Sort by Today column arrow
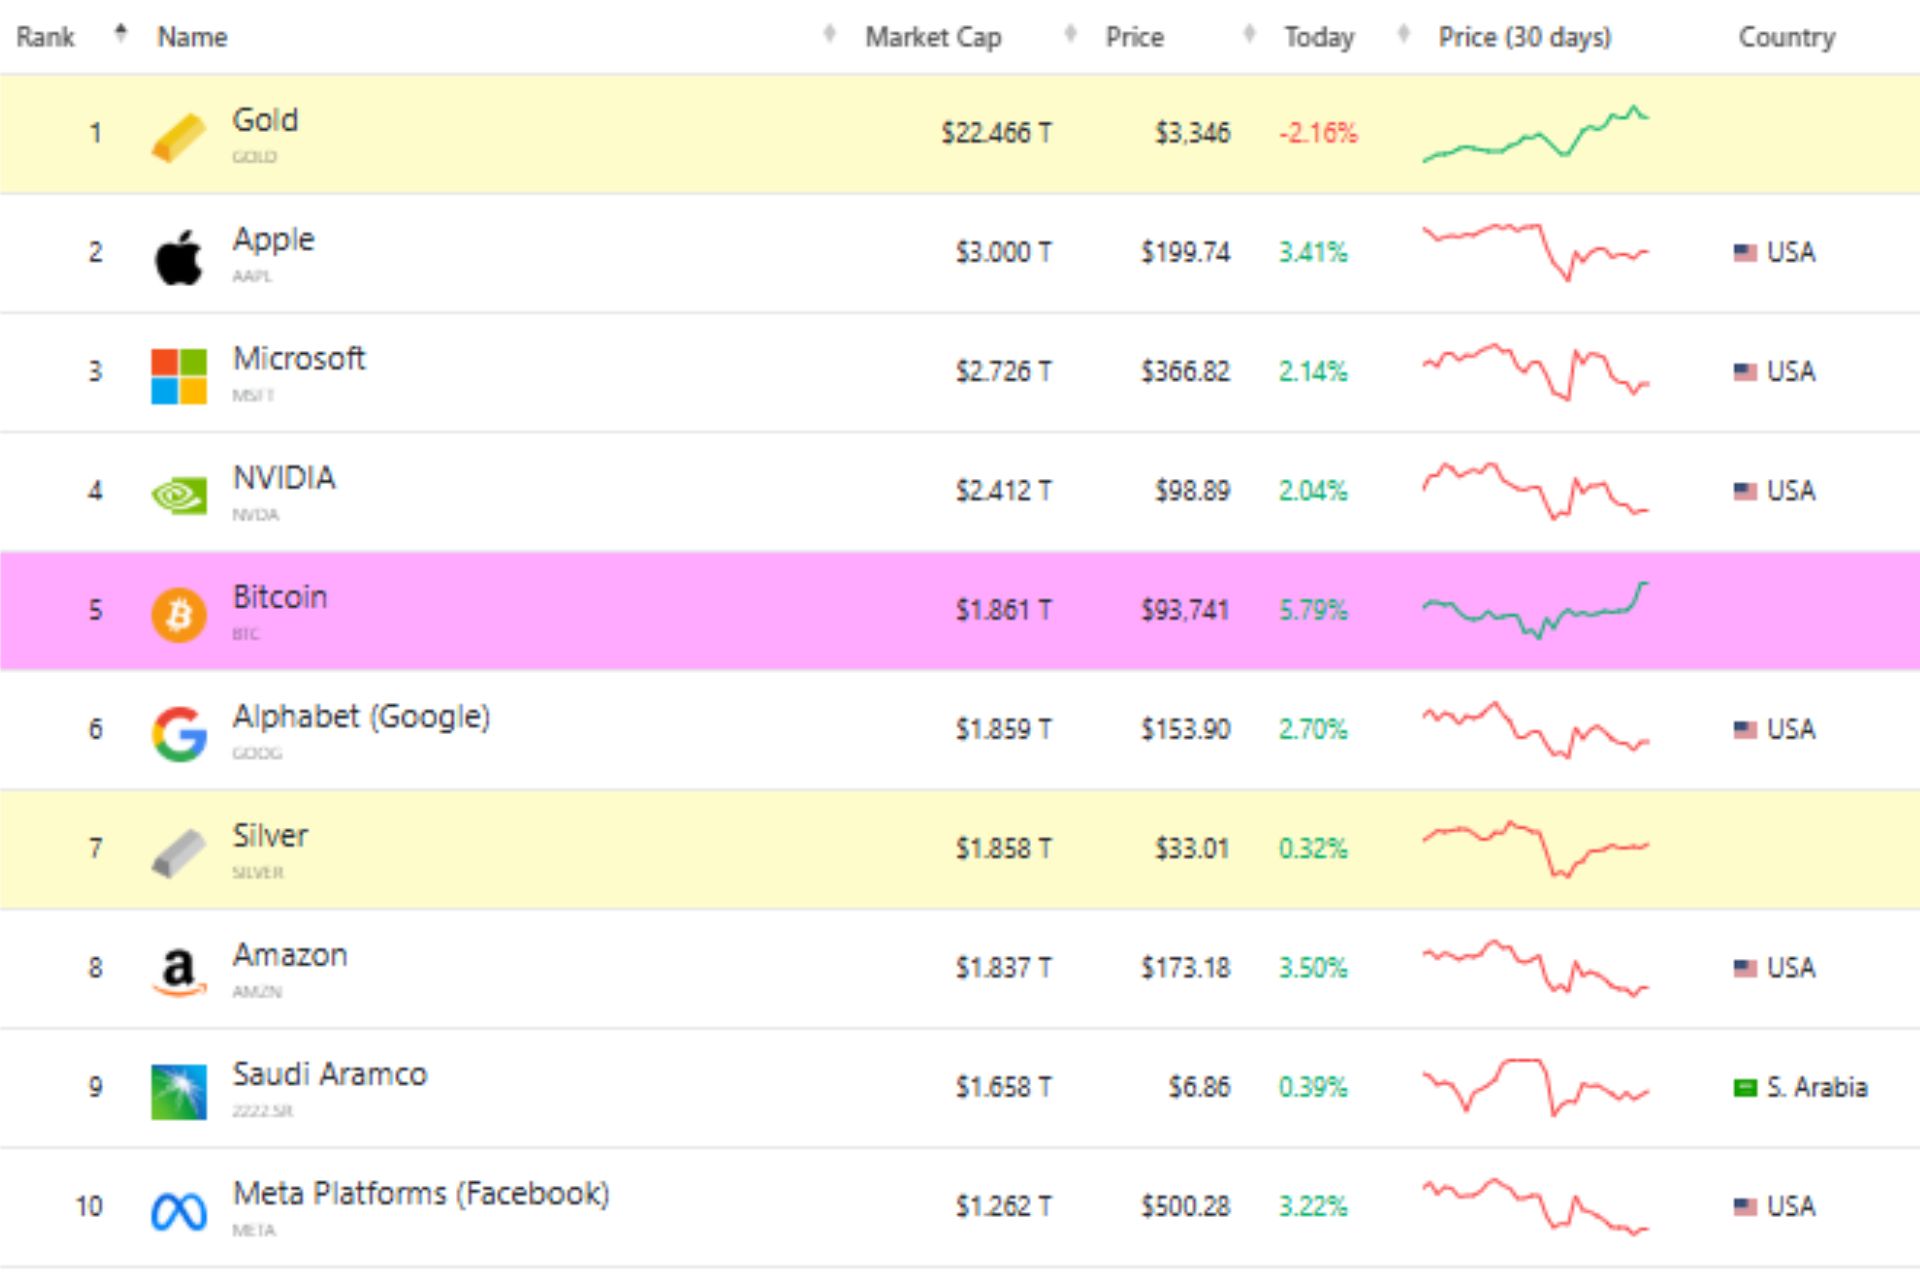 click(1403, 34)
